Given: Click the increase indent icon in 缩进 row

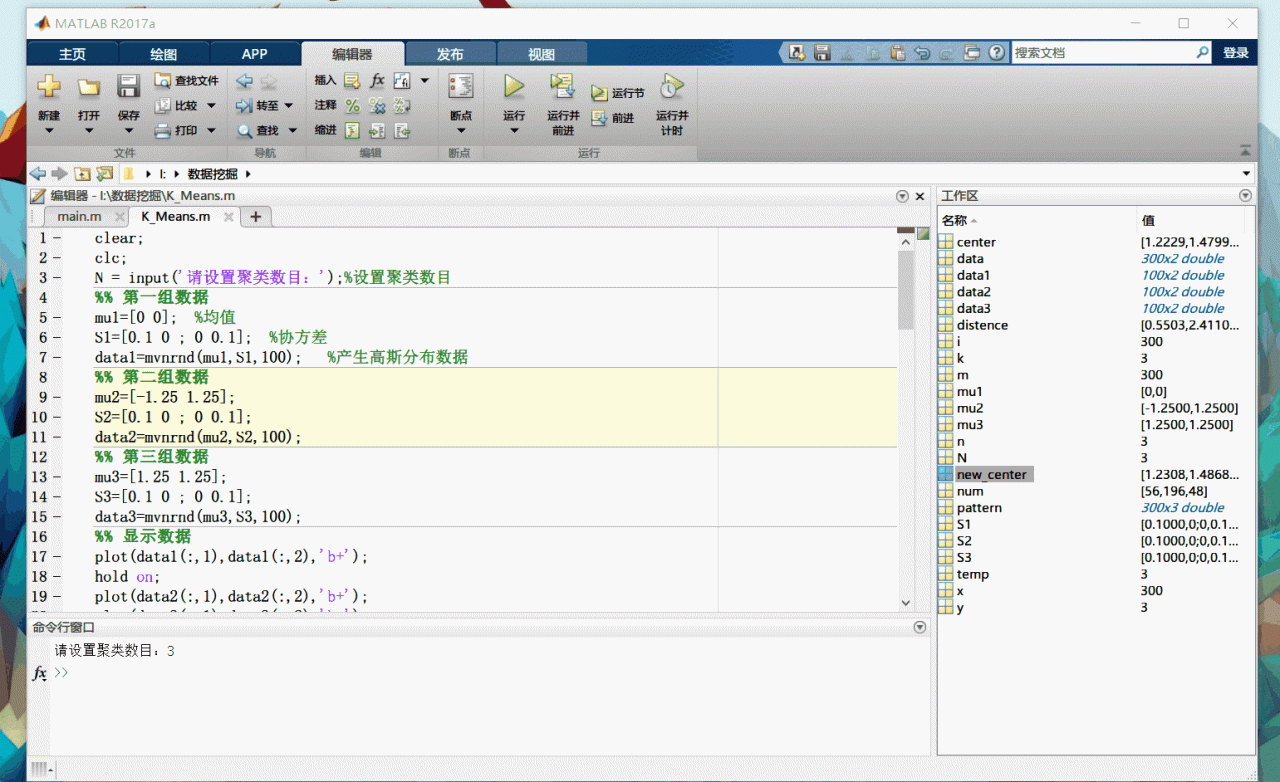Looking at the screenshot, I should [x=377, y=130].
